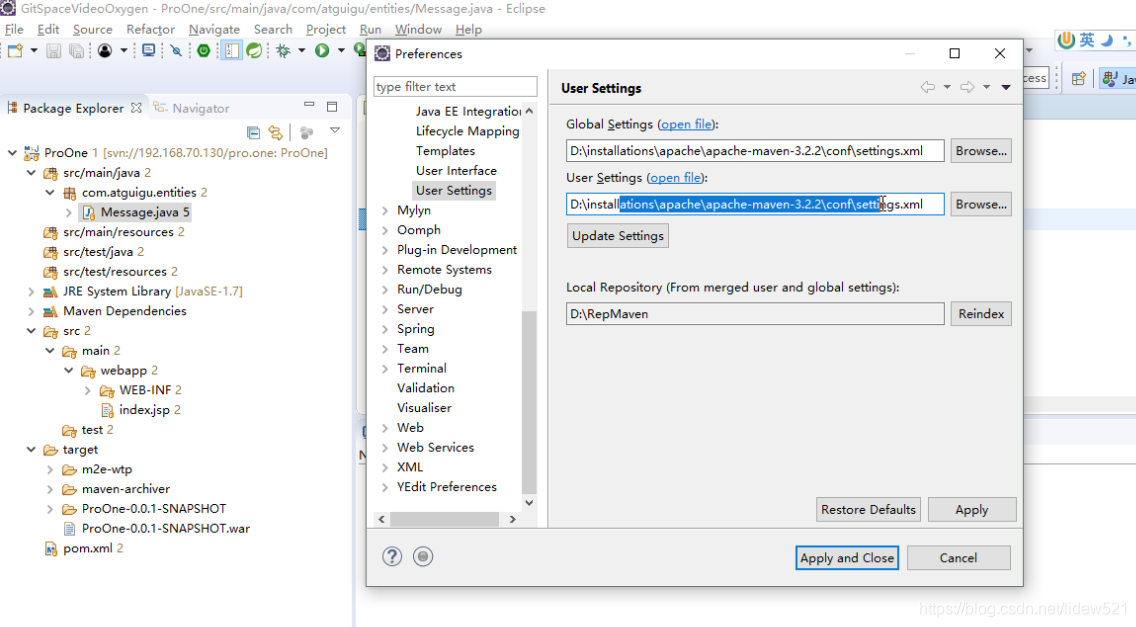Click the preferences Help question mark icon
Viewport: 1136px width, 627px height.
point(392,557)
